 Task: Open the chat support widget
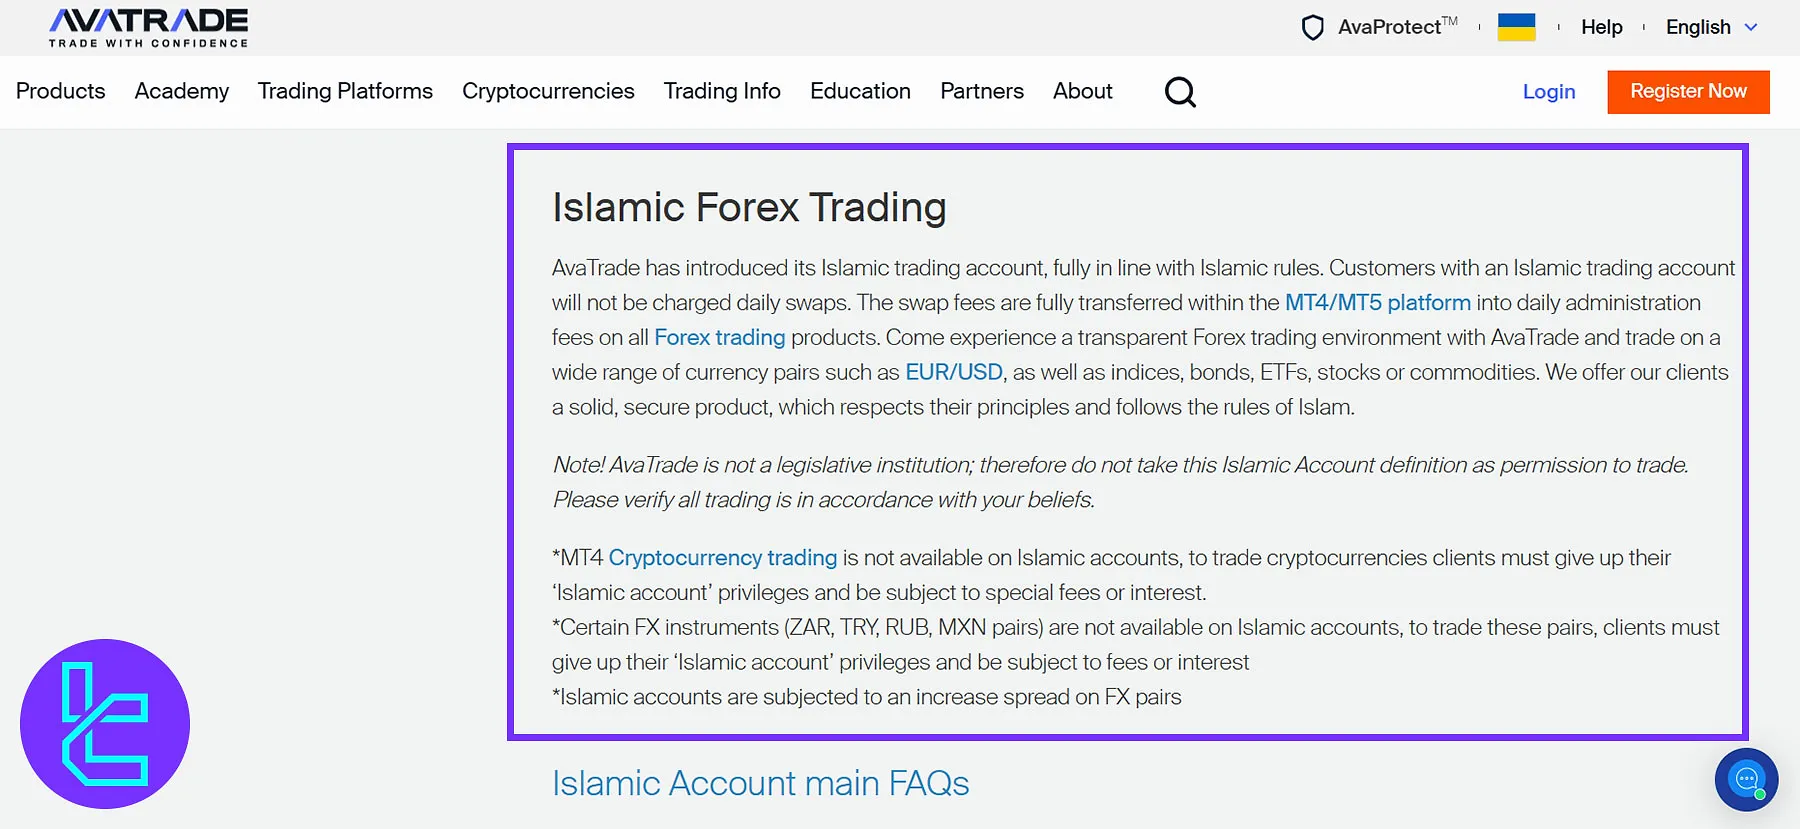[x=1746, y=780]
